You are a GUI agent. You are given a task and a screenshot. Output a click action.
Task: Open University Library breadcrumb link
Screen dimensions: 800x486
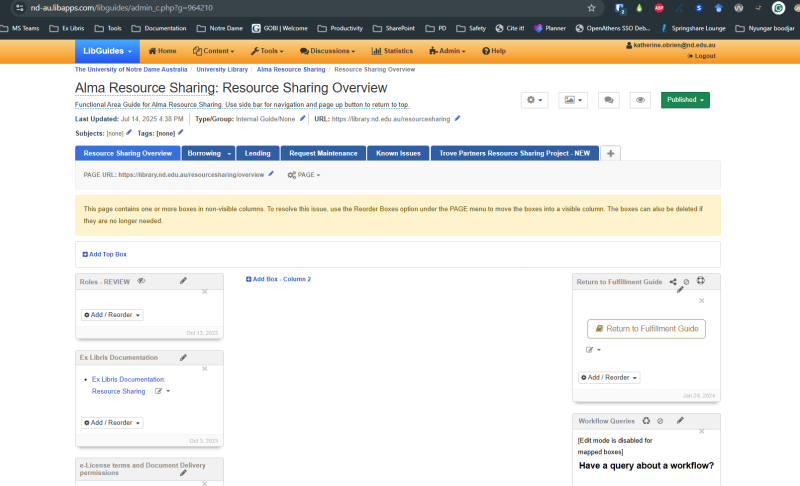pos(222,69)
